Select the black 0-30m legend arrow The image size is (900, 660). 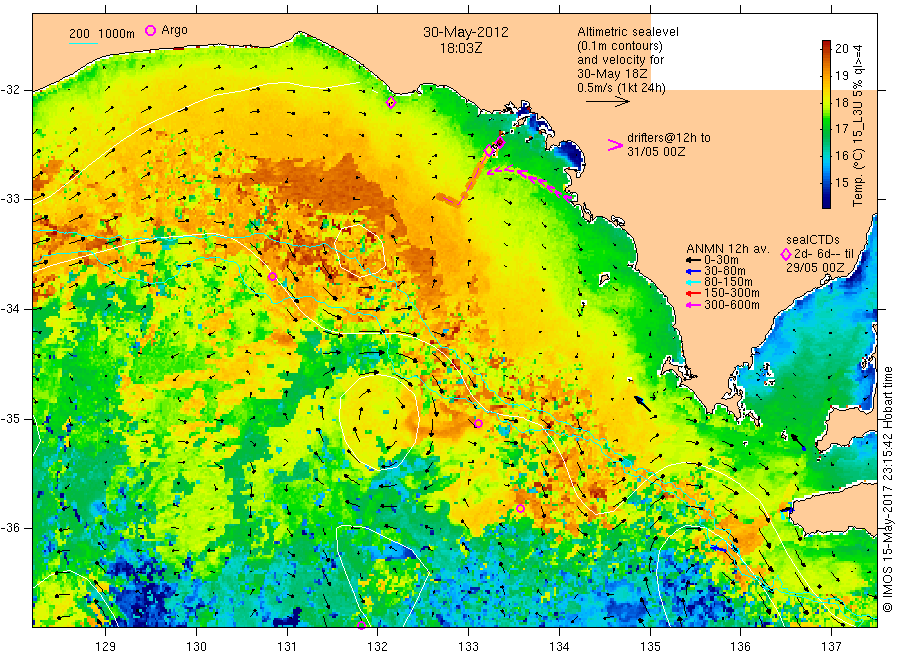(x=693, y=261)
